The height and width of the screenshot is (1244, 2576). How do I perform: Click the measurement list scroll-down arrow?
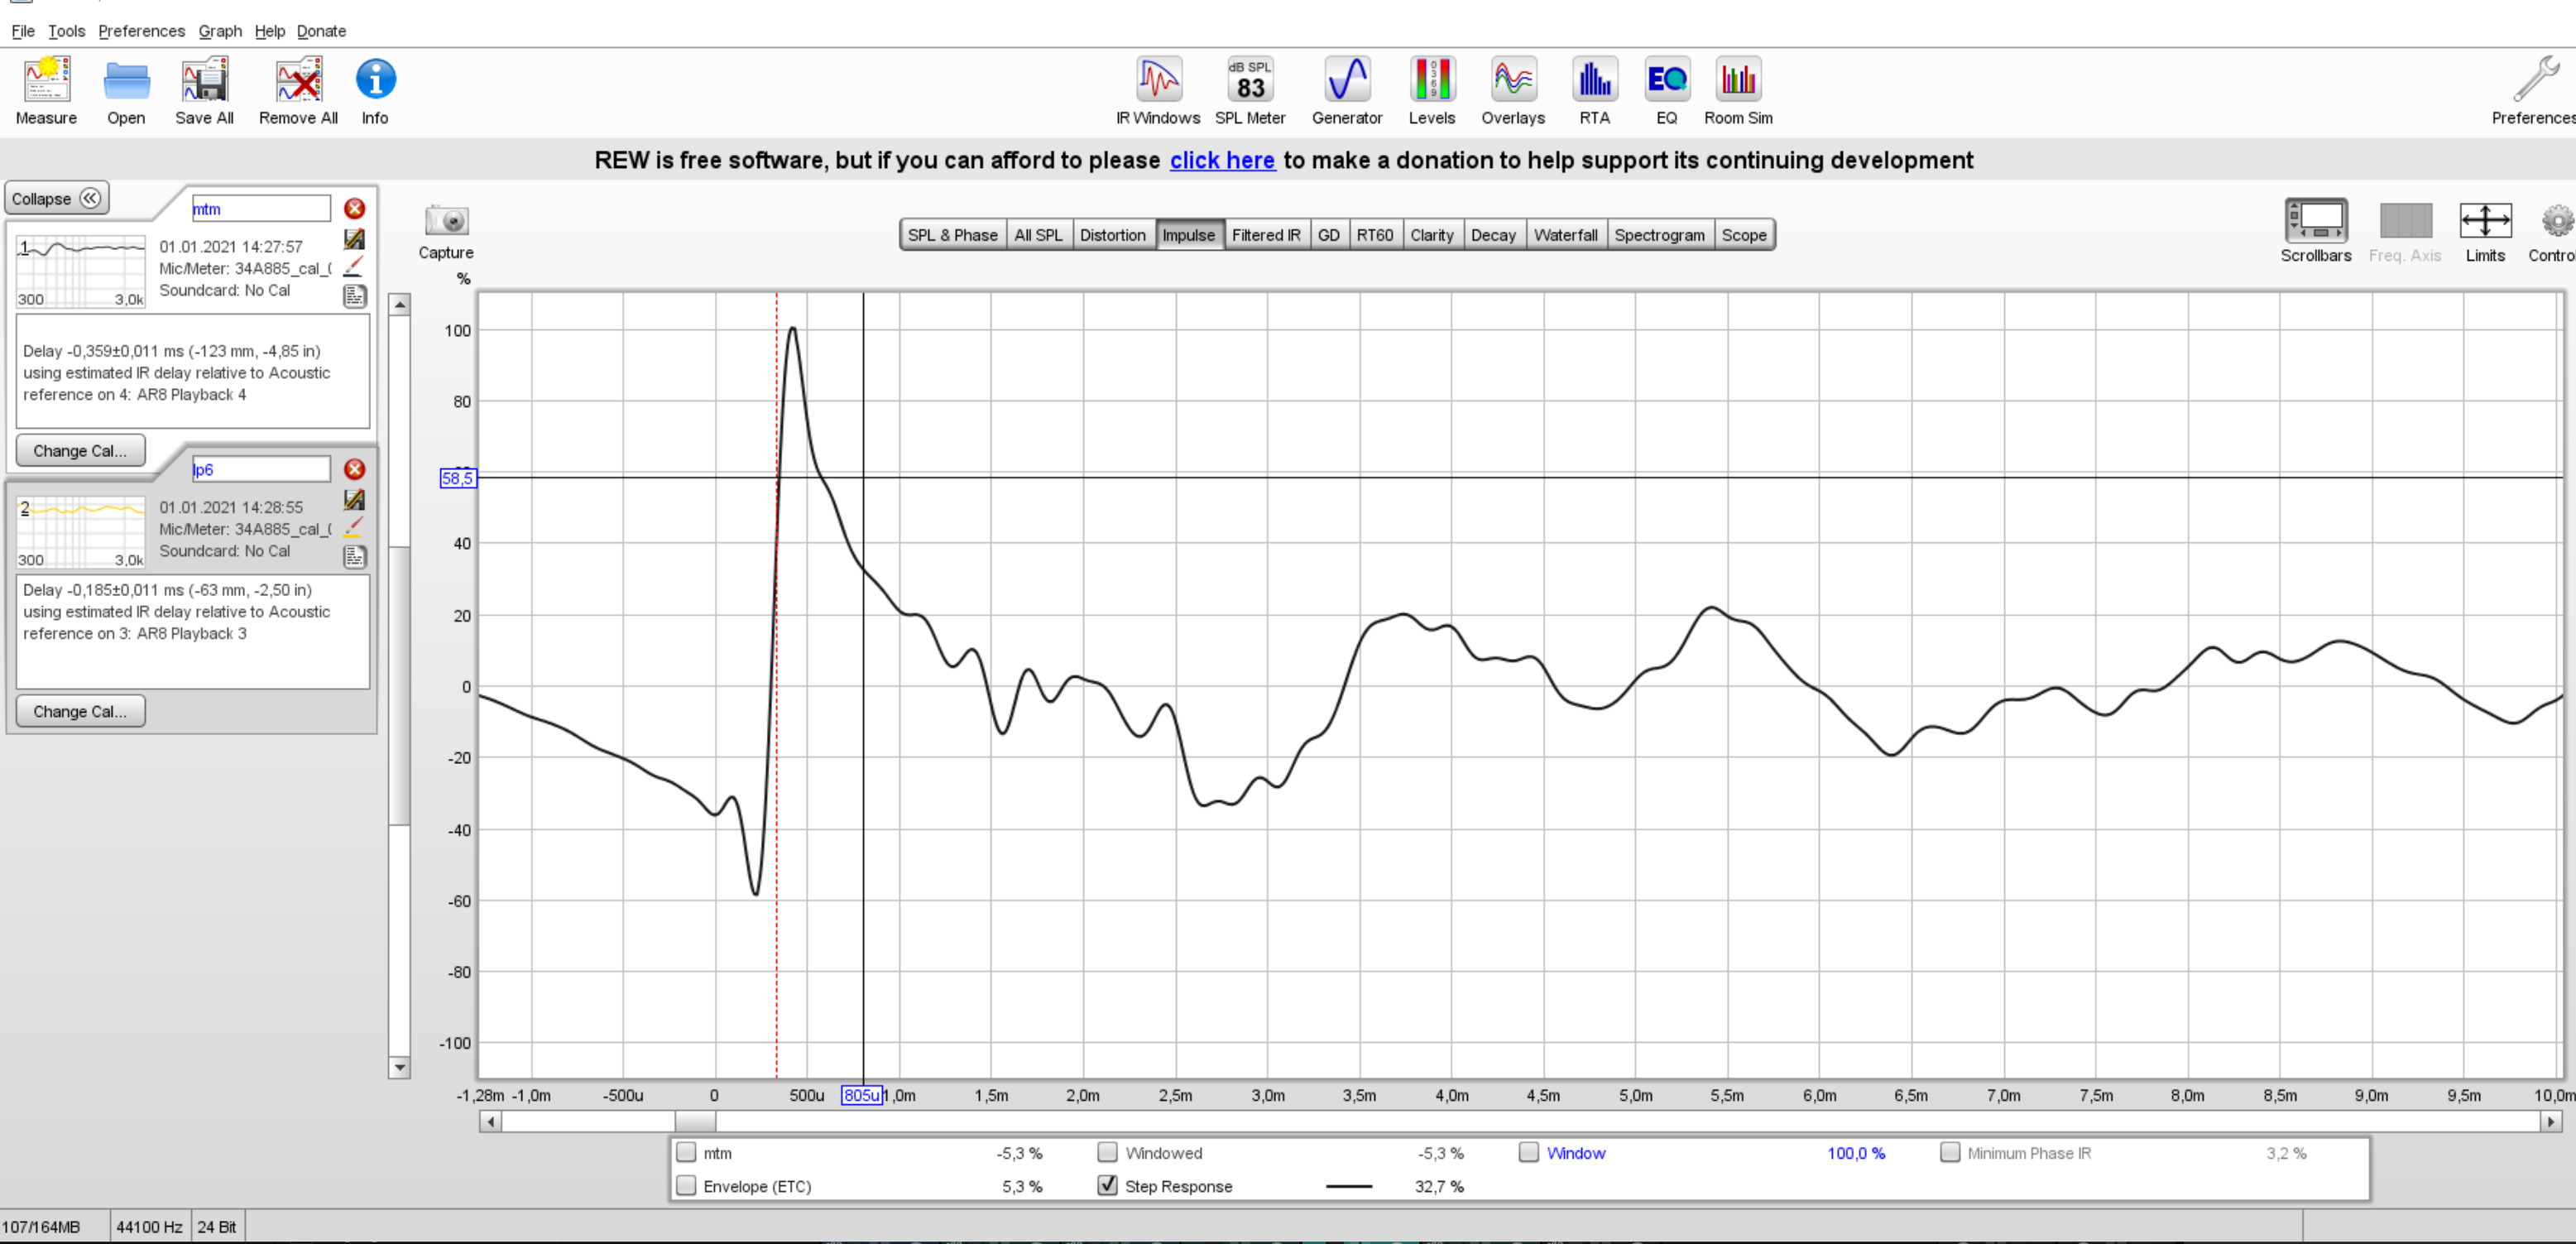tap(400, 1067)
